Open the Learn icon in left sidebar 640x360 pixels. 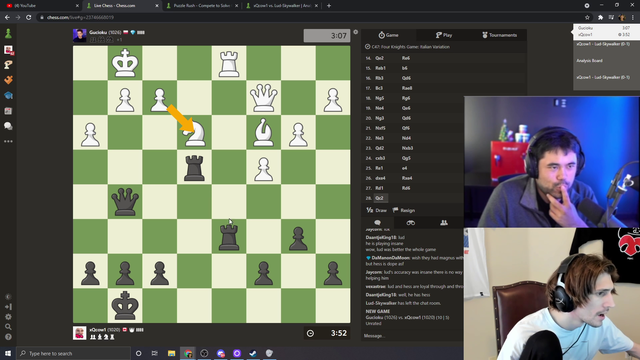click(8, 96)
